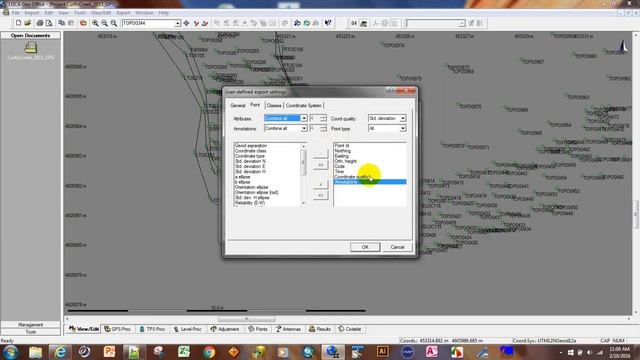
Task: Click the Management panel button
Action: click(x=31, y=325)
